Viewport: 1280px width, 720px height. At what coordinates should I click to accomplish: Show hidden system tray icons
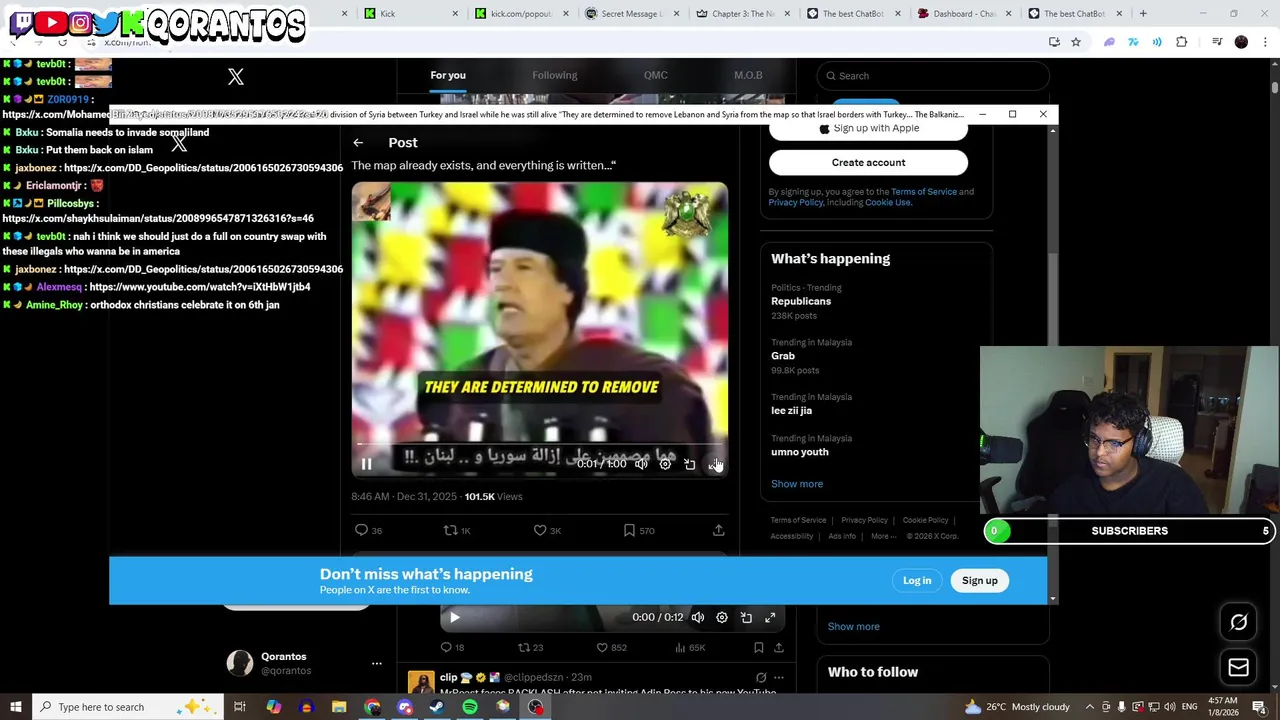pyautogui.click(x=1090, y=707)
